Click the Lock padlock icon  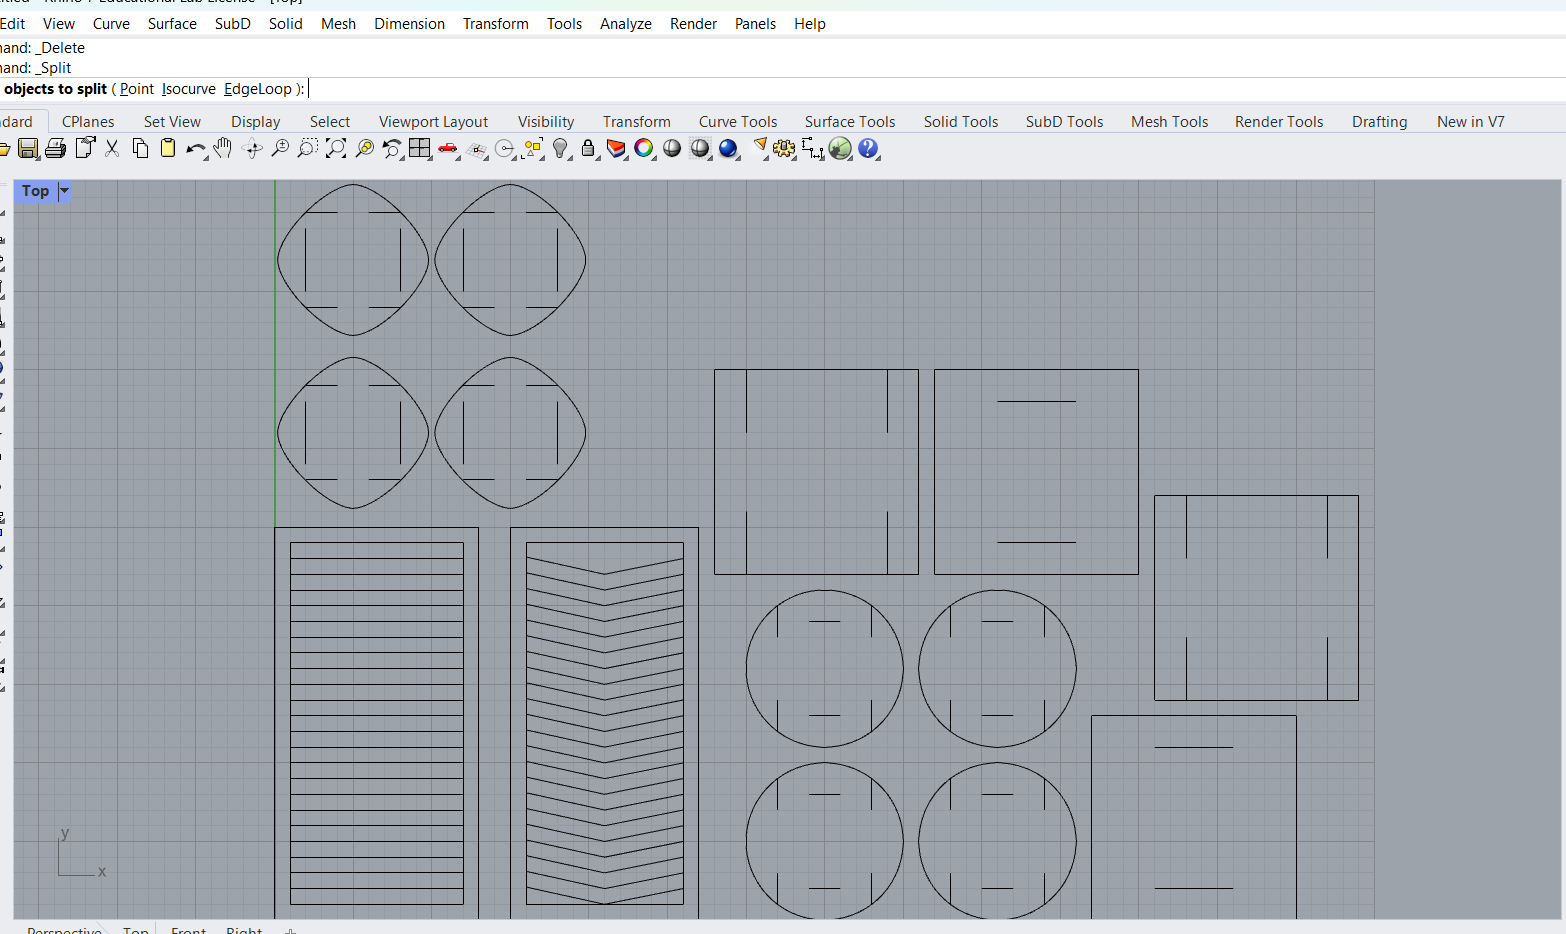tap(588, 149)
